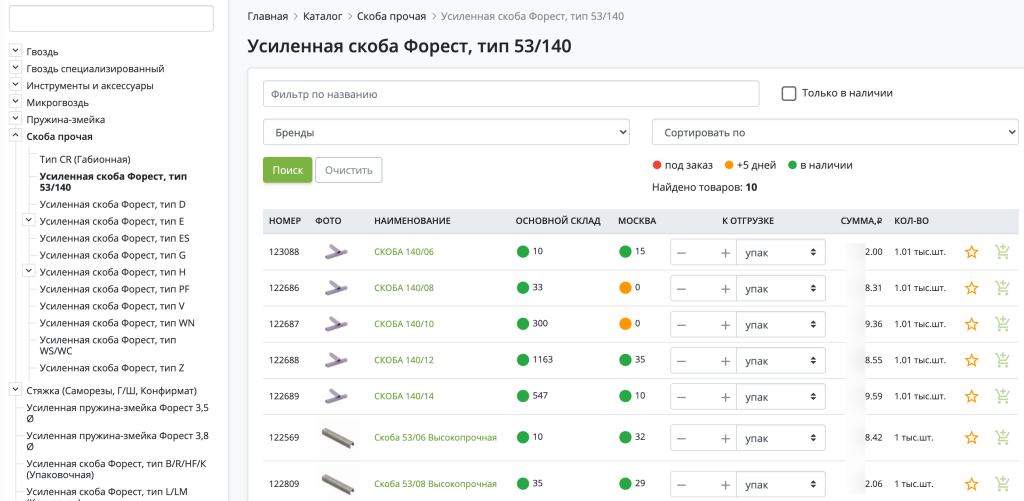Screen dimensions: 1024x501
Task: Click cart icon for СКОБА 140/12
Action: [x=1002, y=360]
